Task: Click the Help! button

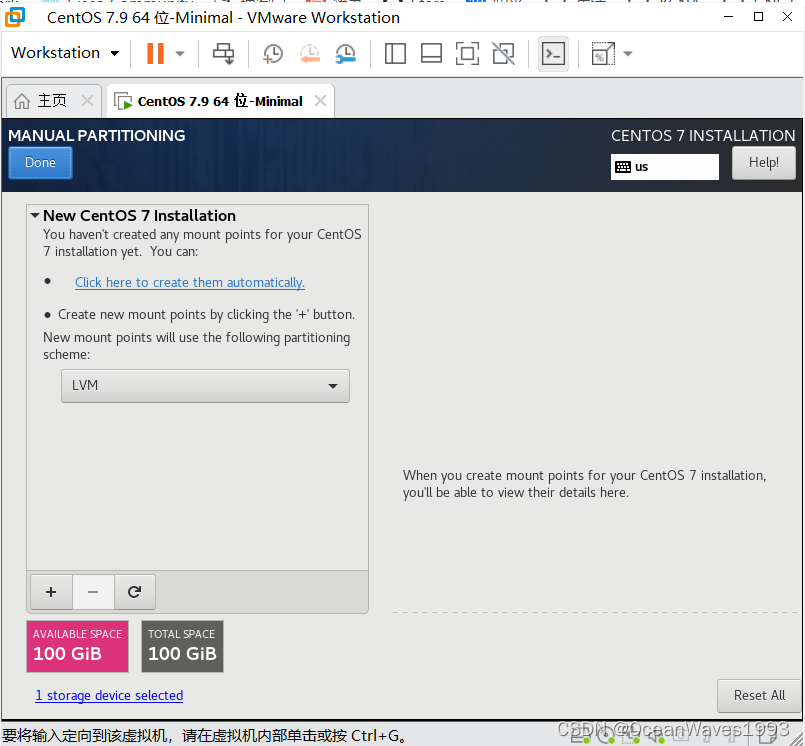Action: point(763,163)
